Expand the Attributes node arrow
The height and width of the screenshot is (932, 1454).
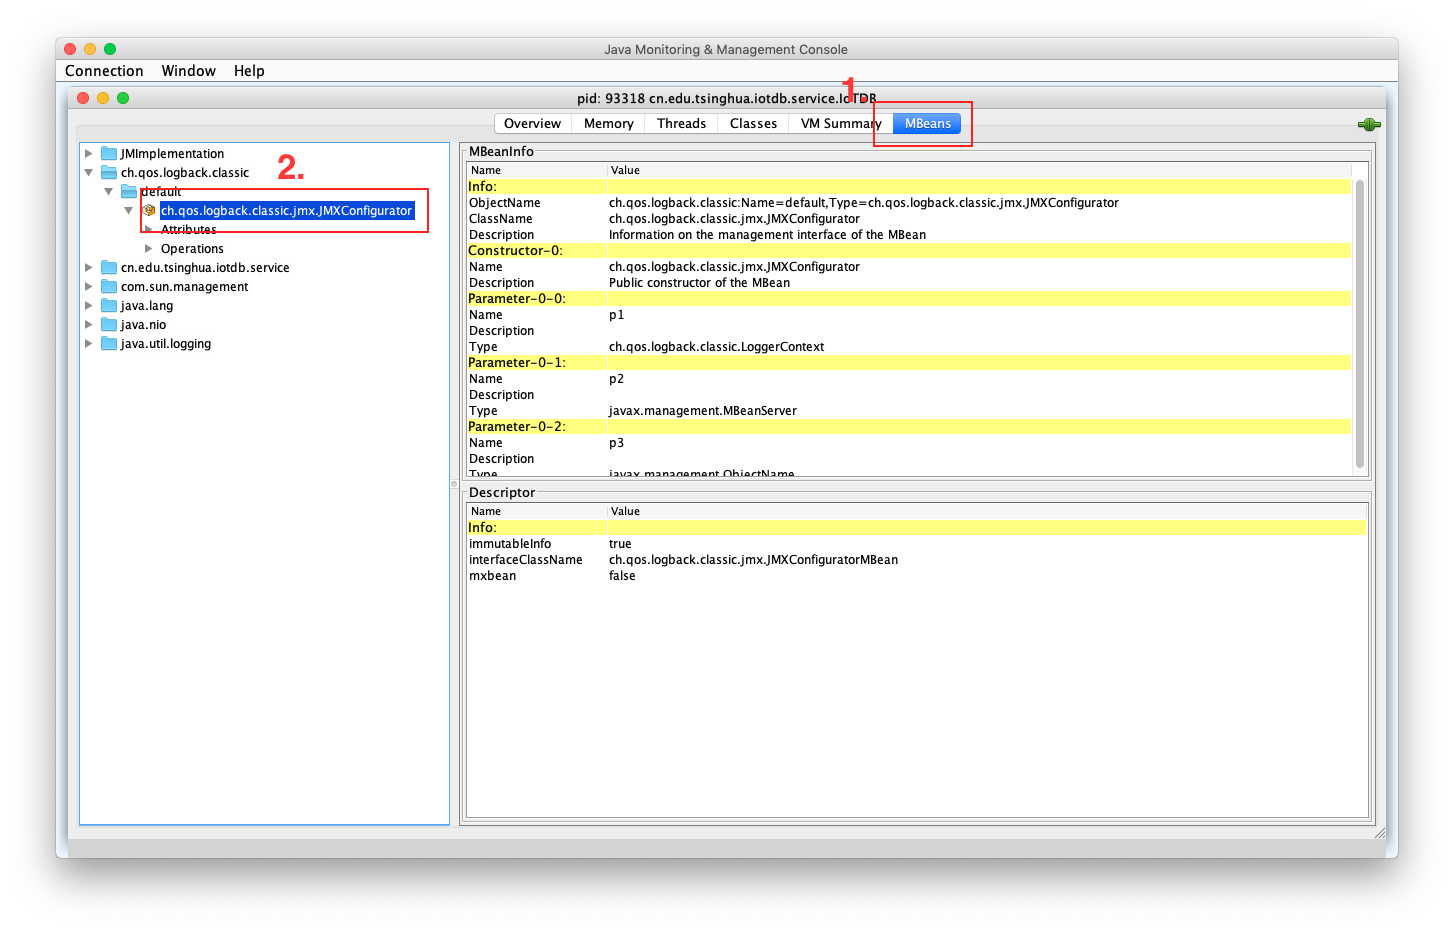coord(149,230)
